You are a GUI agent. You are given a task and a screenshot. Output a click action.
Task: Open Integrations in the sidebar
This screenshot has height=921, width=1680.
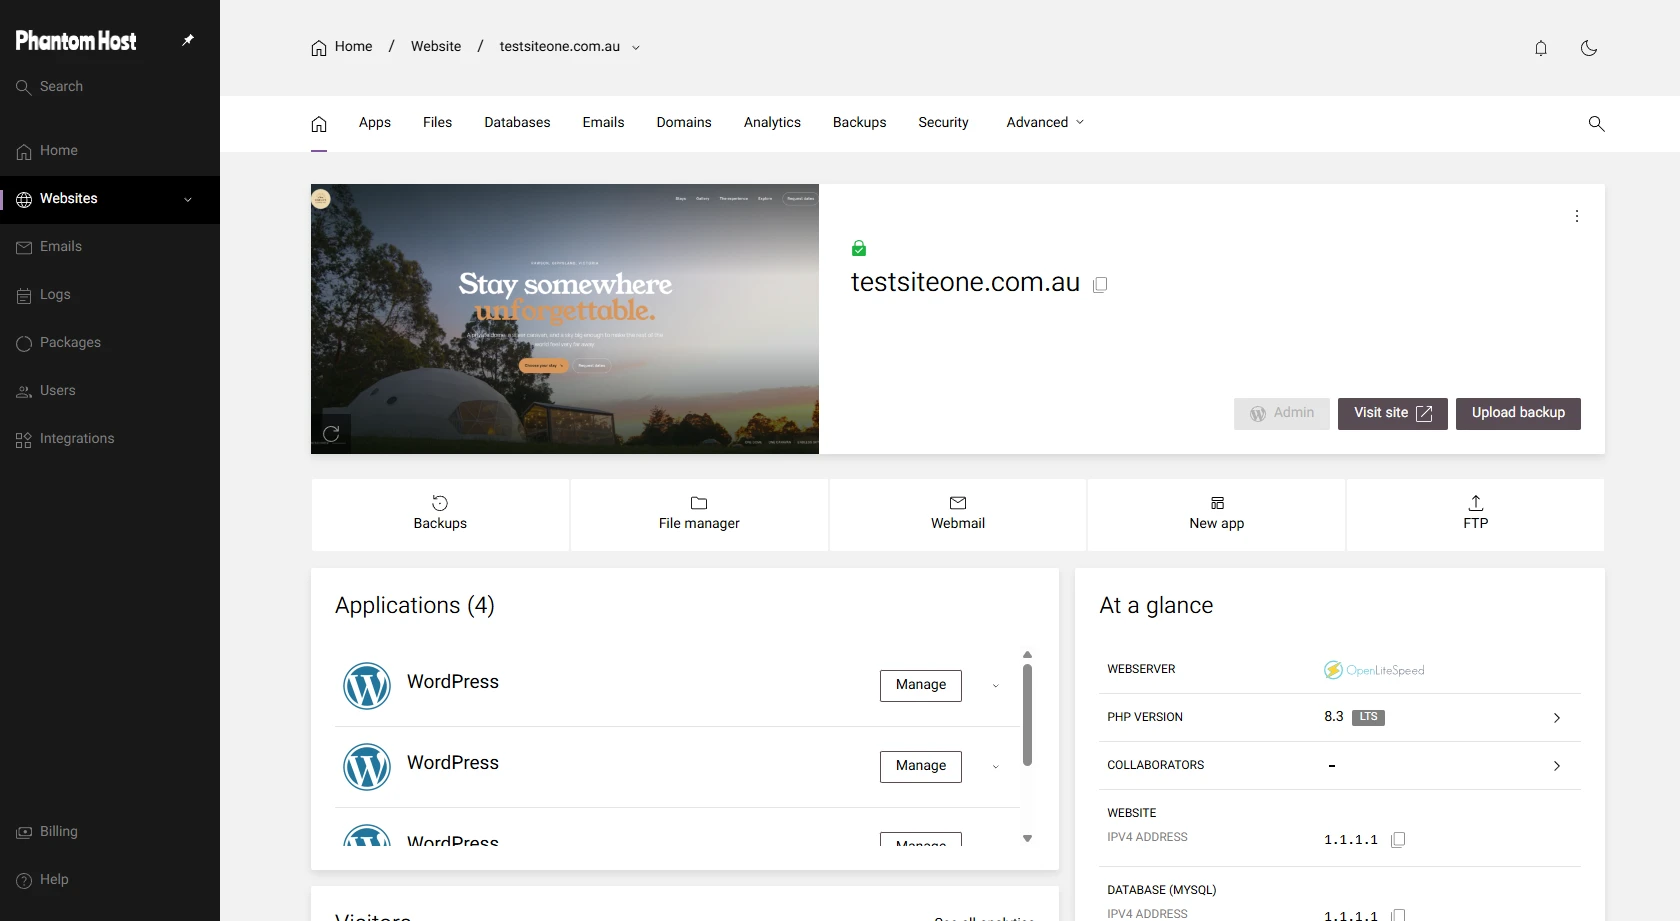click(110, 439)
